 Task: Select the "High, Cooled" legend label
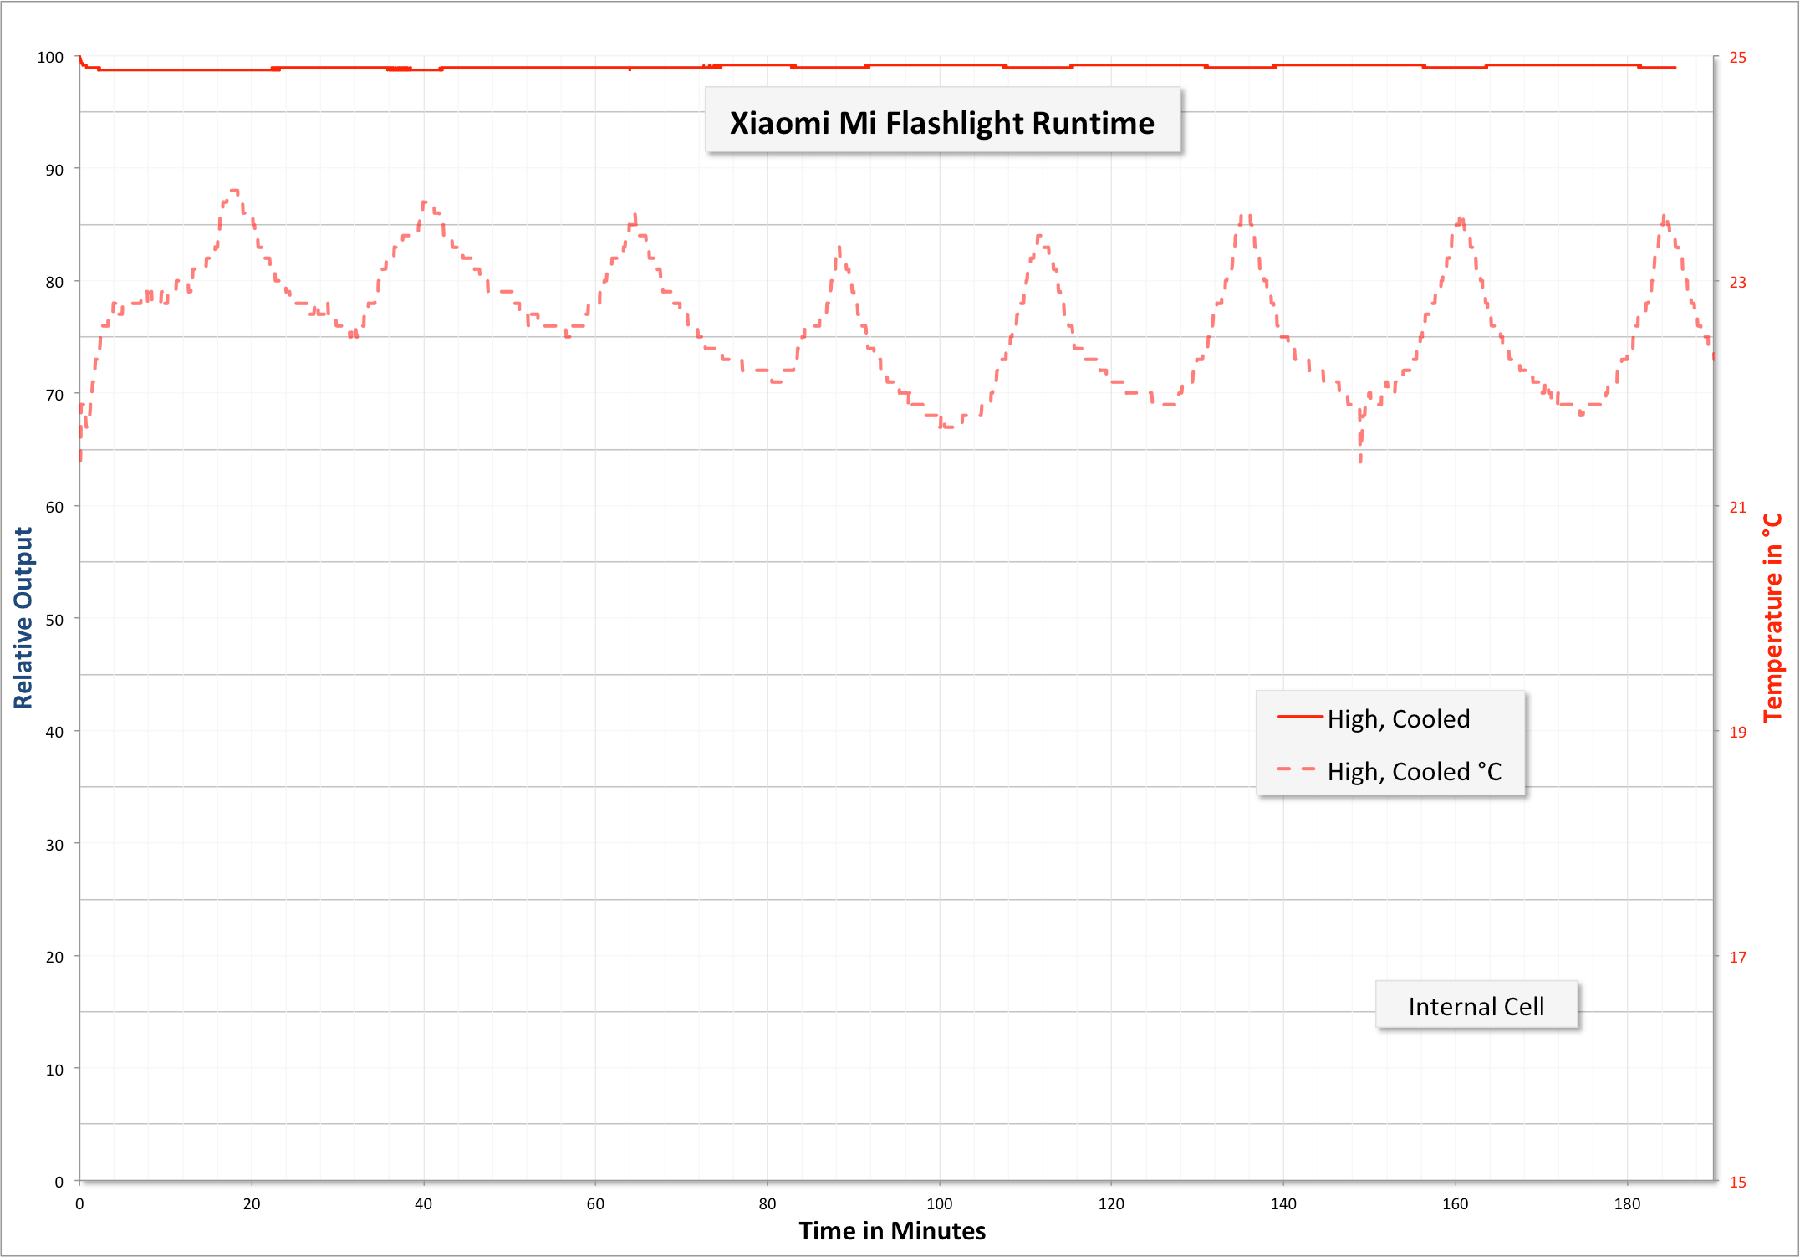(1398, 719)
